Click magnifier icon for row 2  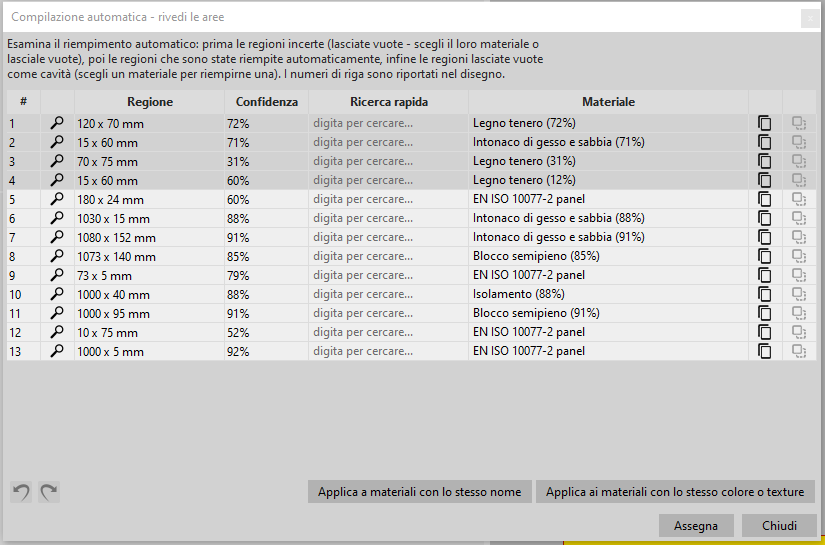click(57, 142)
